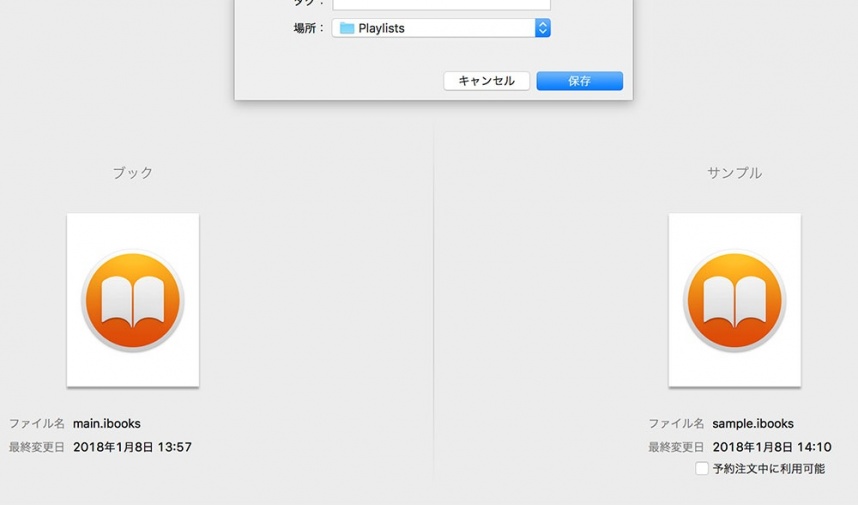Viewport: 858px width, 505px height.
Task: Click the 2018年1月8日 13:57 modified date
Action: point(132,447)
